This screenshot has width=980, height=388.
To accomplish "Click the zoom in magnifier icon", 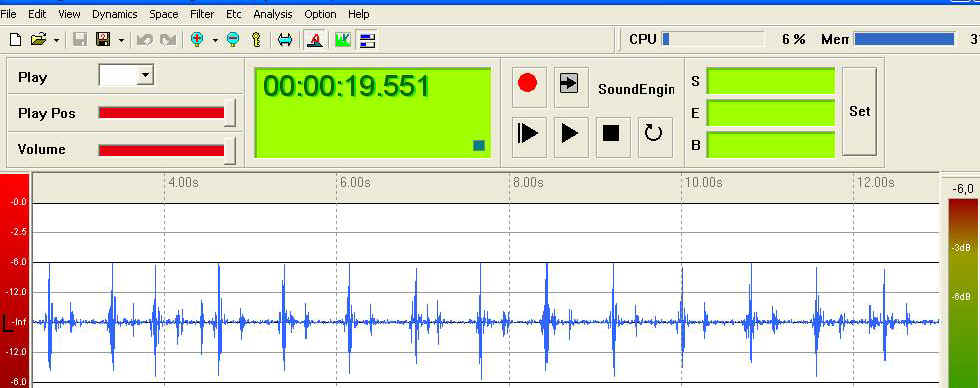I will coord(197,40).
